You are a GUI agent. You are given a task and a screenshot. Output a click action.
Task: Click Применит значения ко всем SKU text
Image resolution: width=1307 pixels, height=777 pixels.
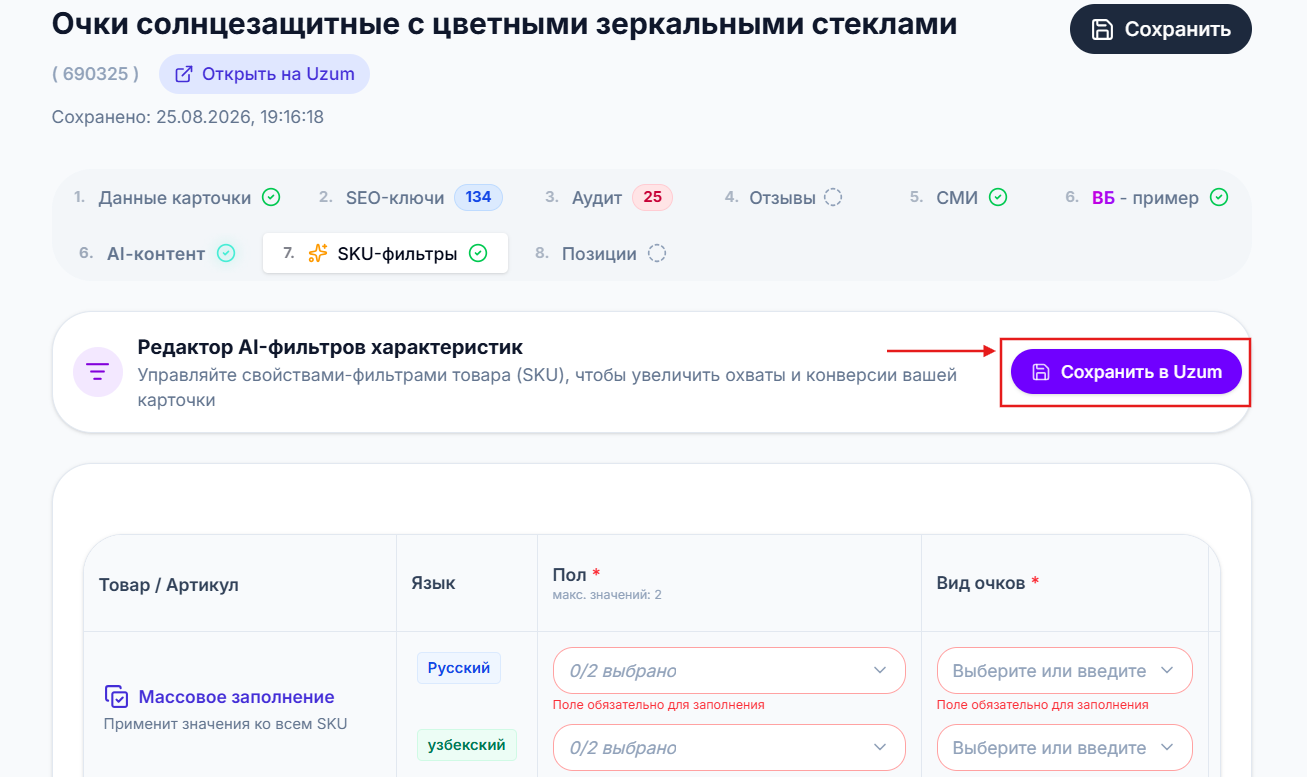click(x=226, y=723)
